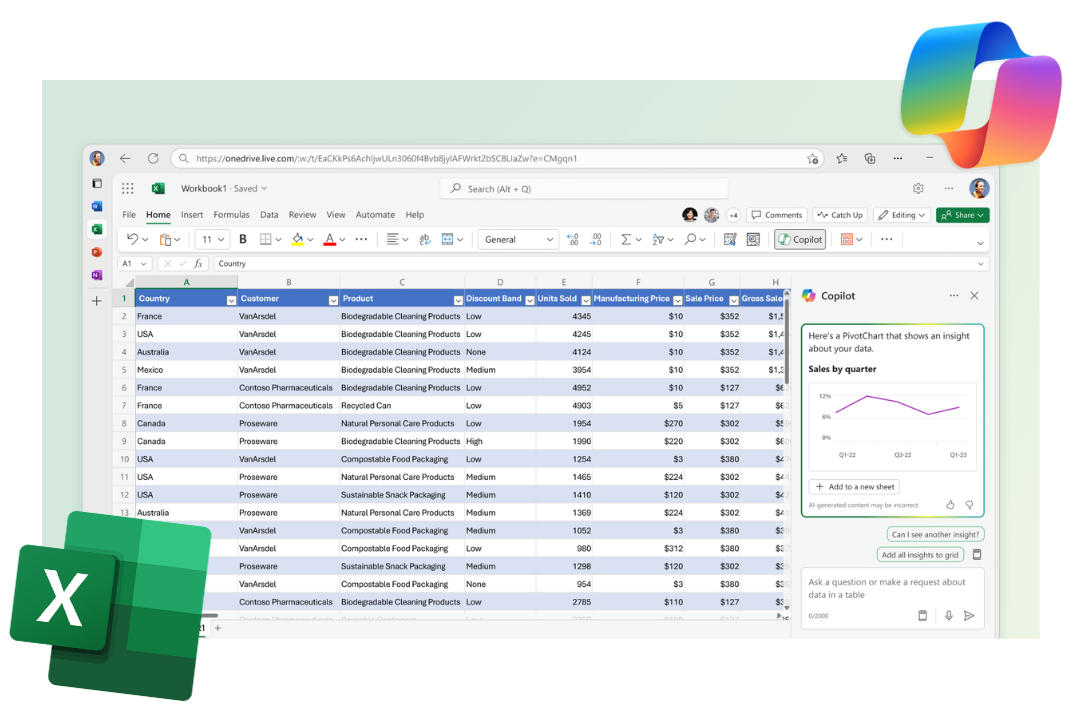The image size is (1080, 715).
Task: Switch to the Automate tab
Action: coord(375,214)
